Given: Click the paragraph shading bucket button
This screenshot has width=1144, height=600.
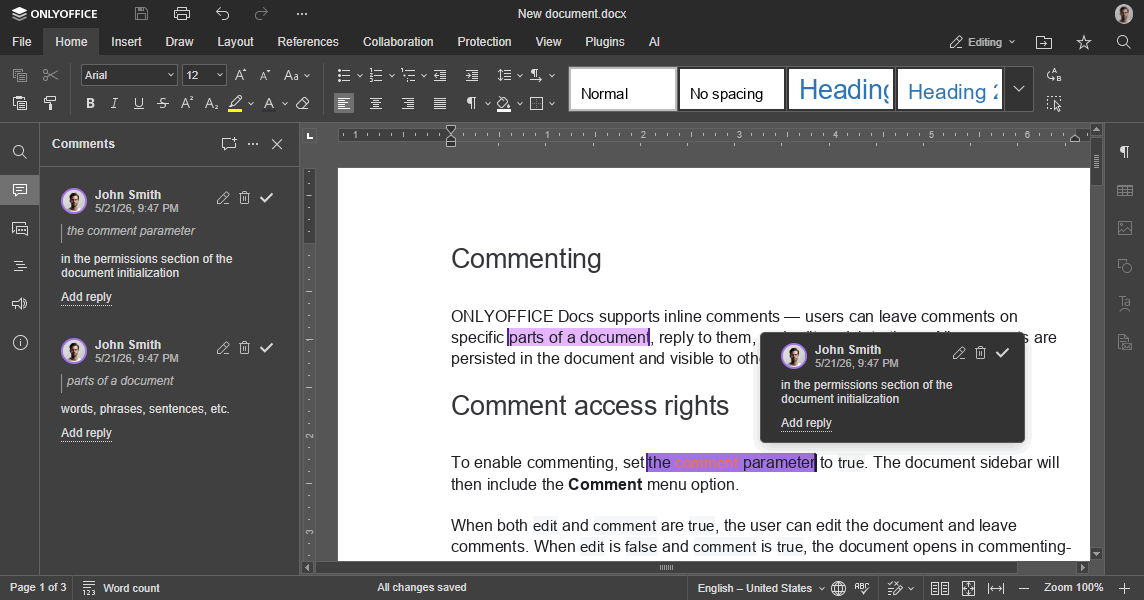Looking at the screenshot, I should click(503, 104).
